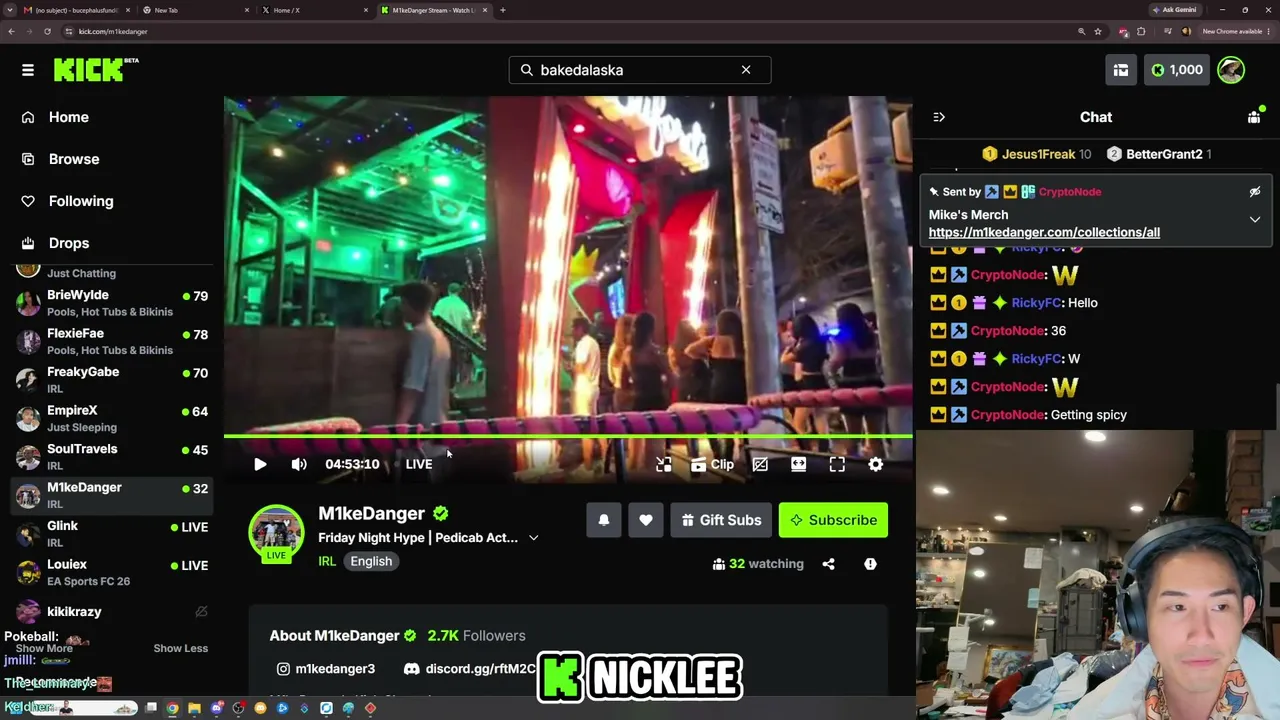Click the Ask Gemini button

click(x=1175, y=10)
